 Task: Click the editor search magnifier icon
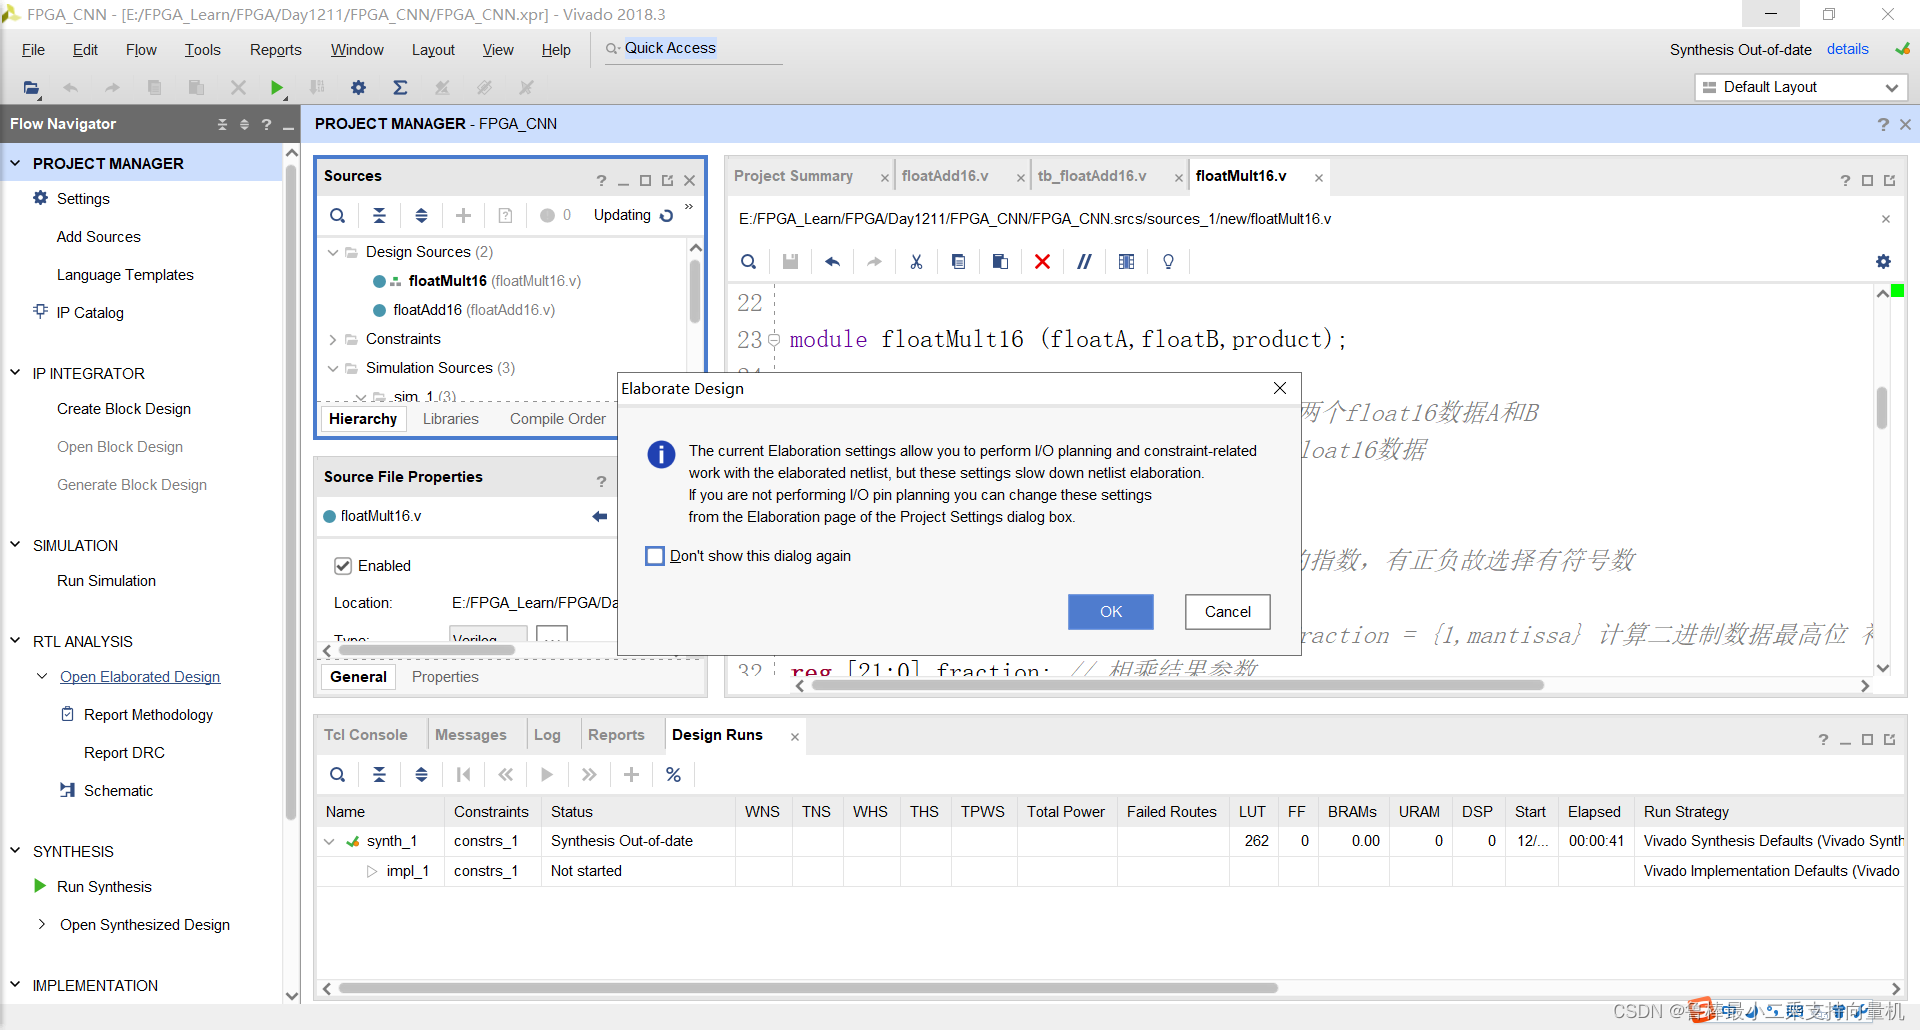pos(748,262)
